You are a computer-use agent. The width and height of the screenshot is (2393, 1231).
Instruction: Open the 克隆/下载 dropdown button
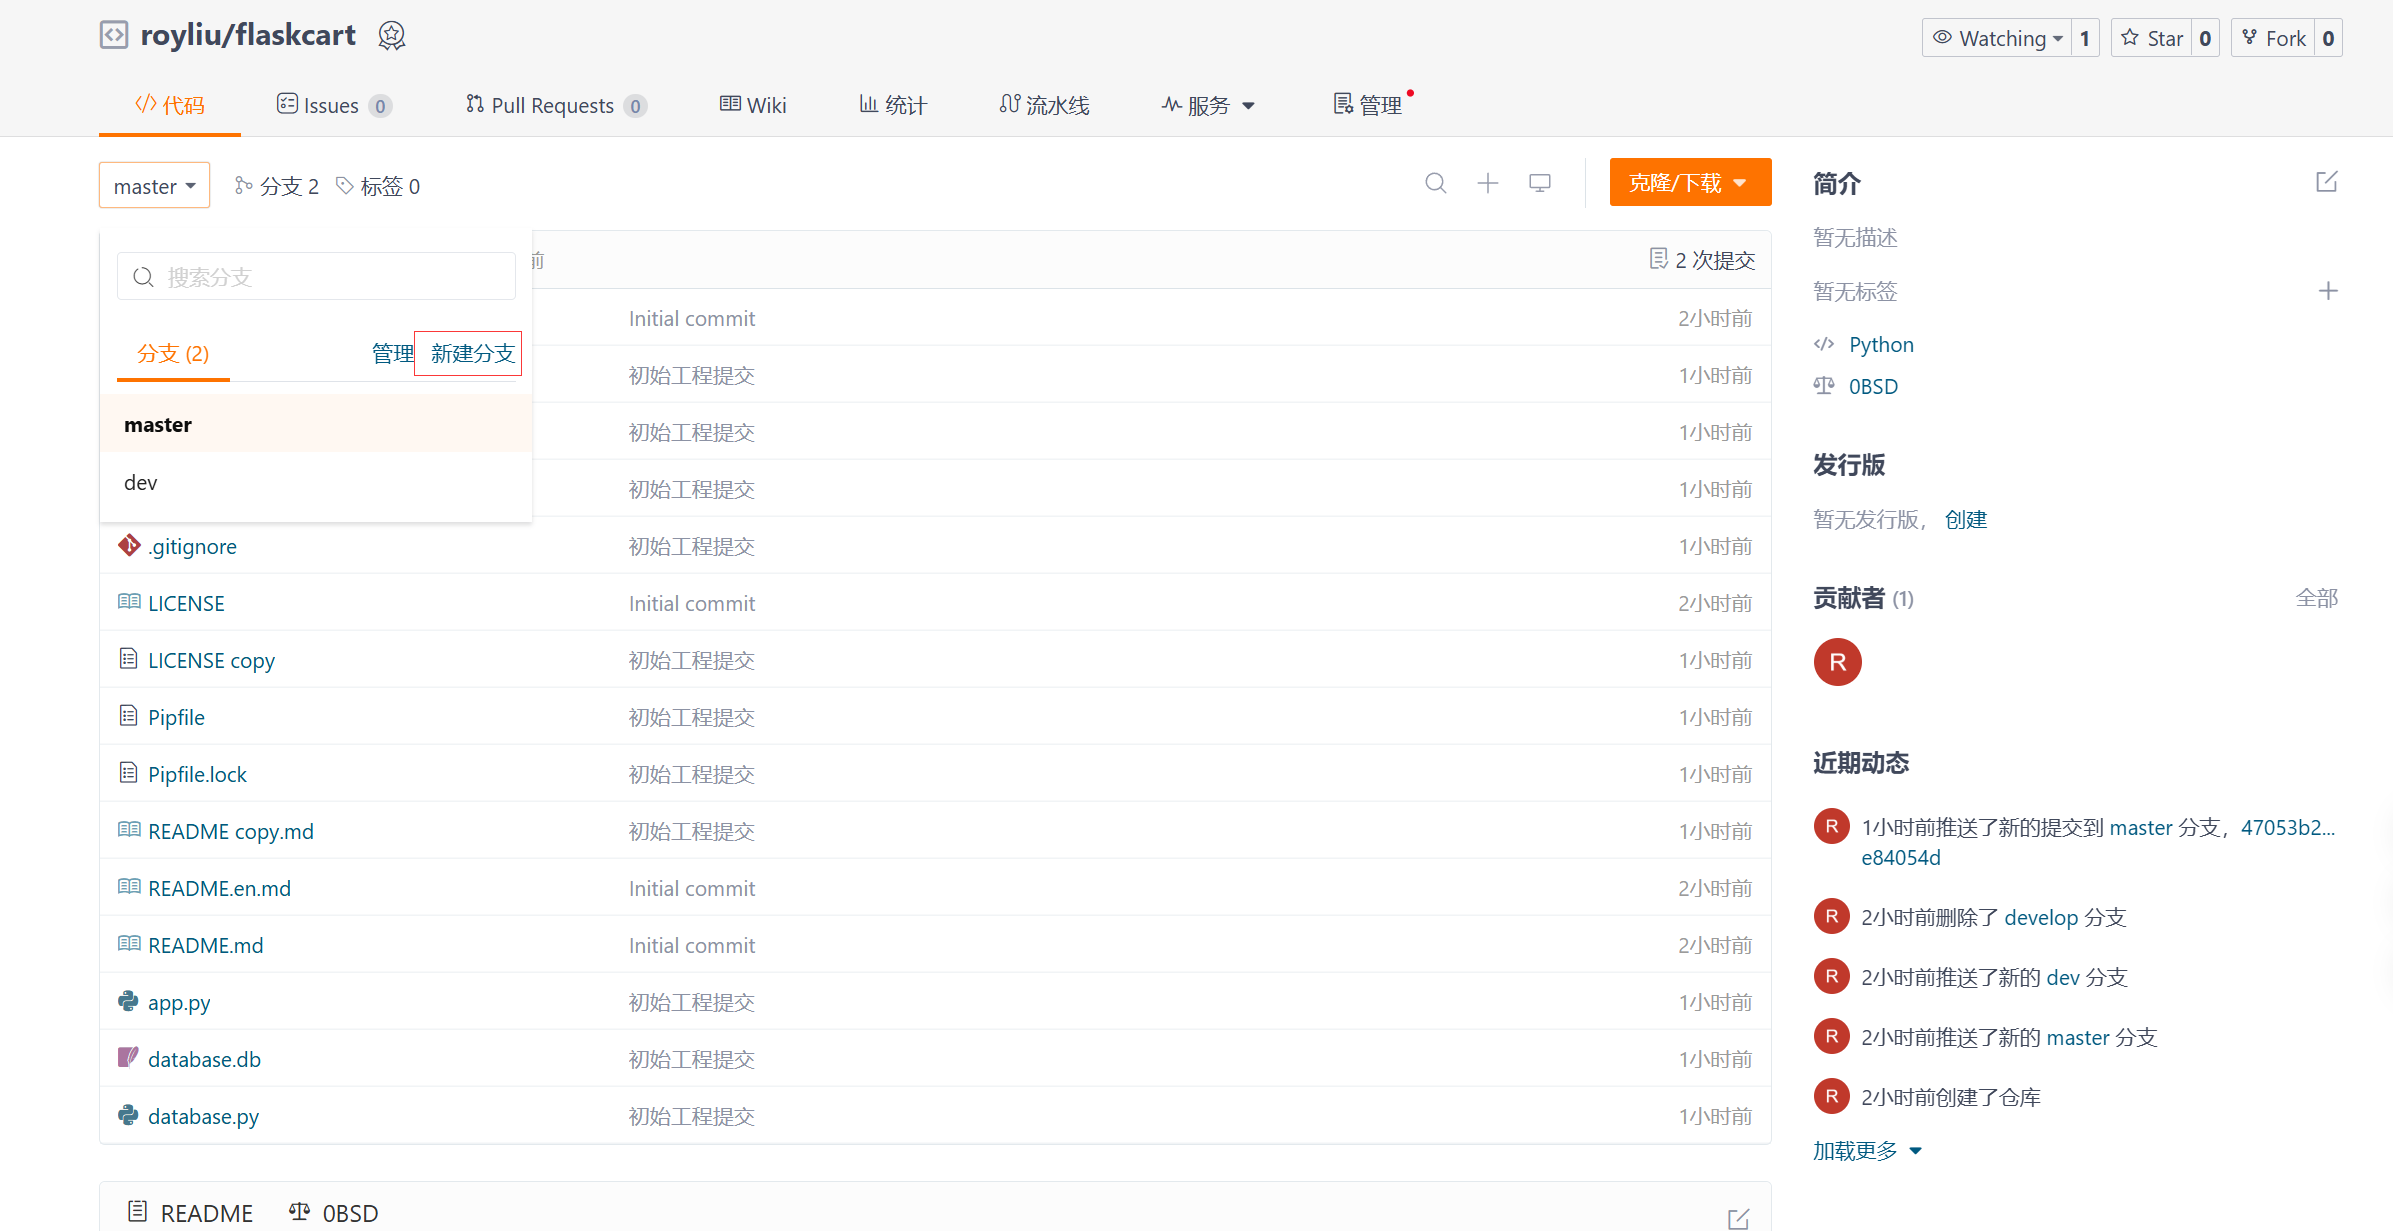(1690, 183)
